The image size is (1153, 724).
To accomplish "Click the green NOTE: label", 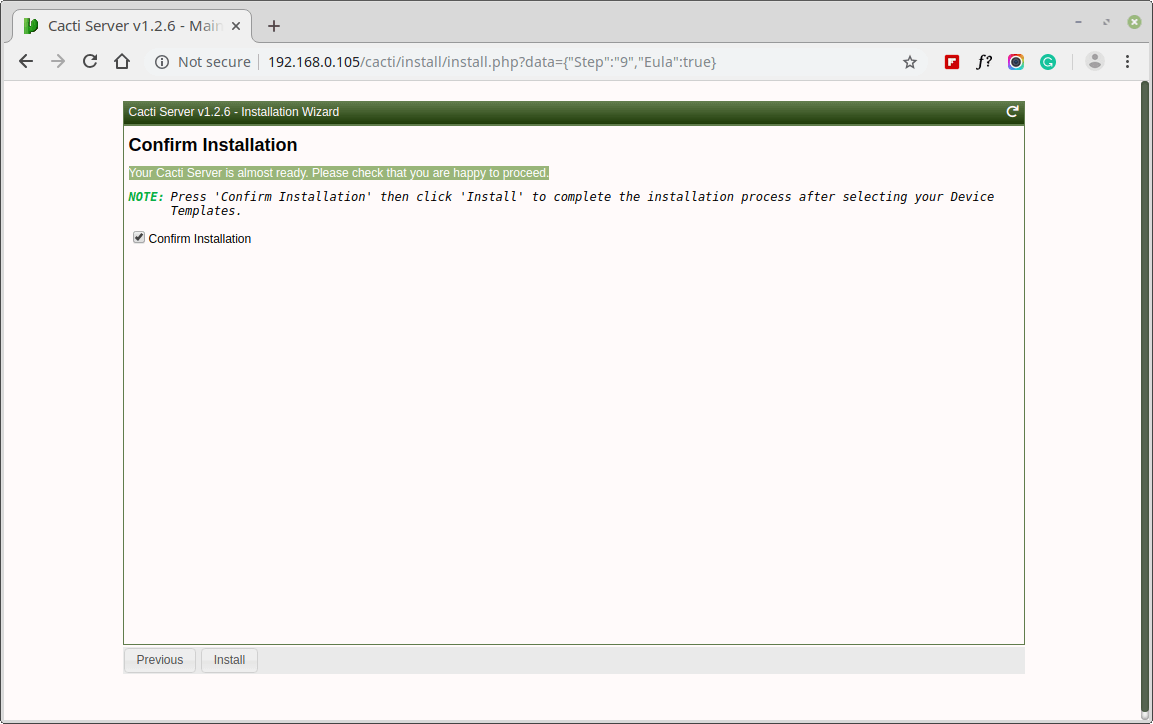I will (x=146, y=196).
